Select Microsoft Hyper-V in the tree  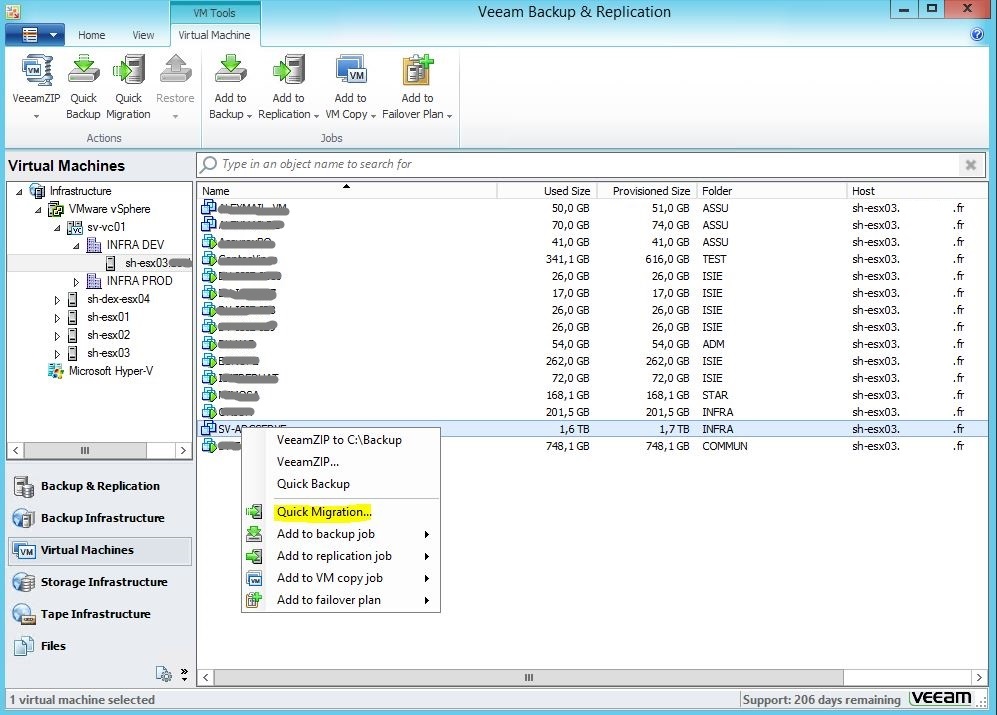111,371
